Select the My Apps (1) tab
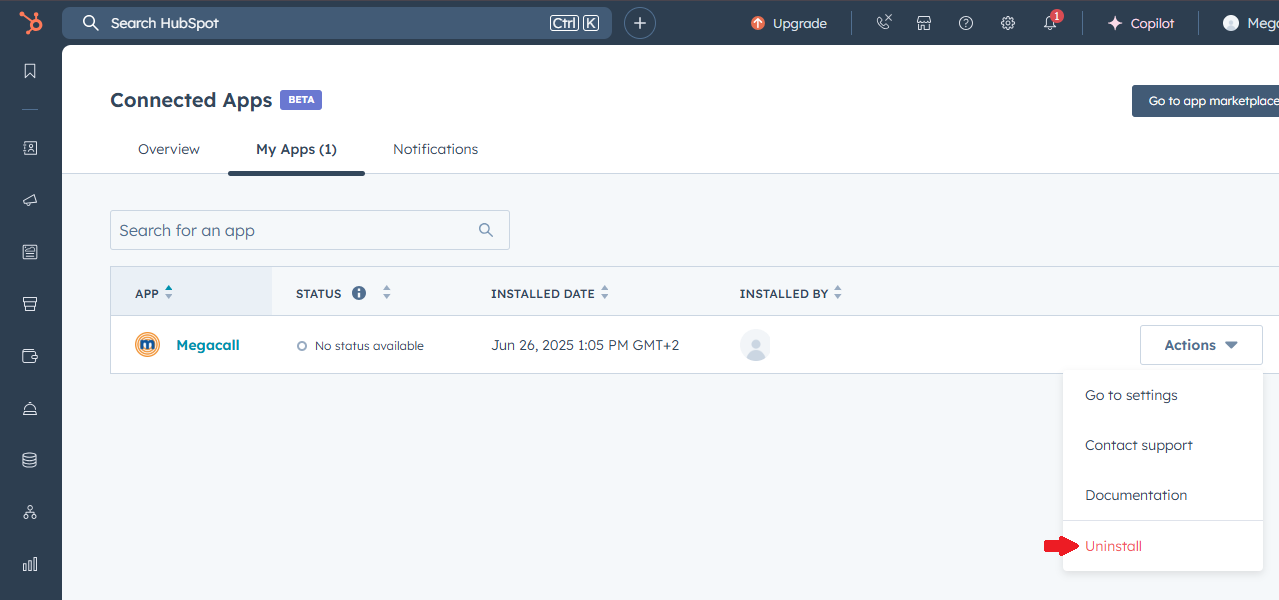The width and height of the screenshot is (1279, 600). [x=296, y=149]
